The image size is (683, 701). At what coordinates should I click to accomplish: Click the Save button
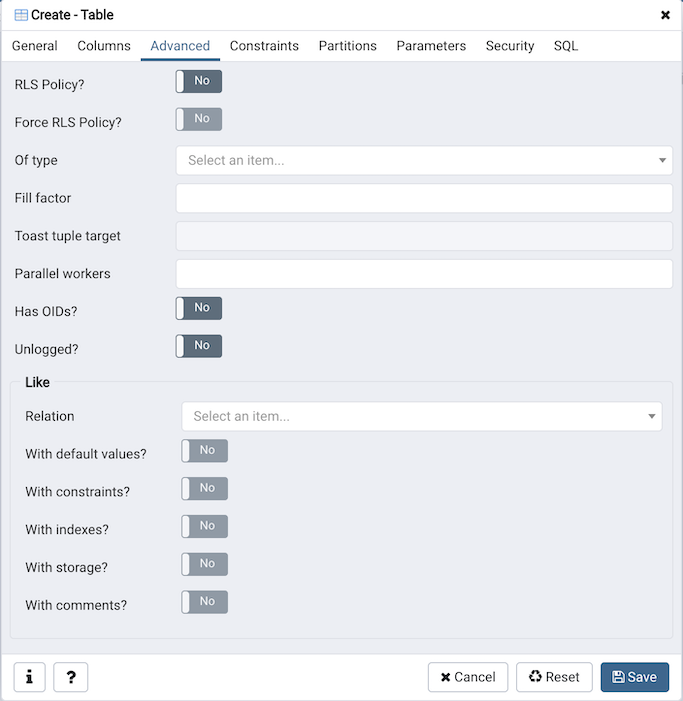[x=635, y=677]
